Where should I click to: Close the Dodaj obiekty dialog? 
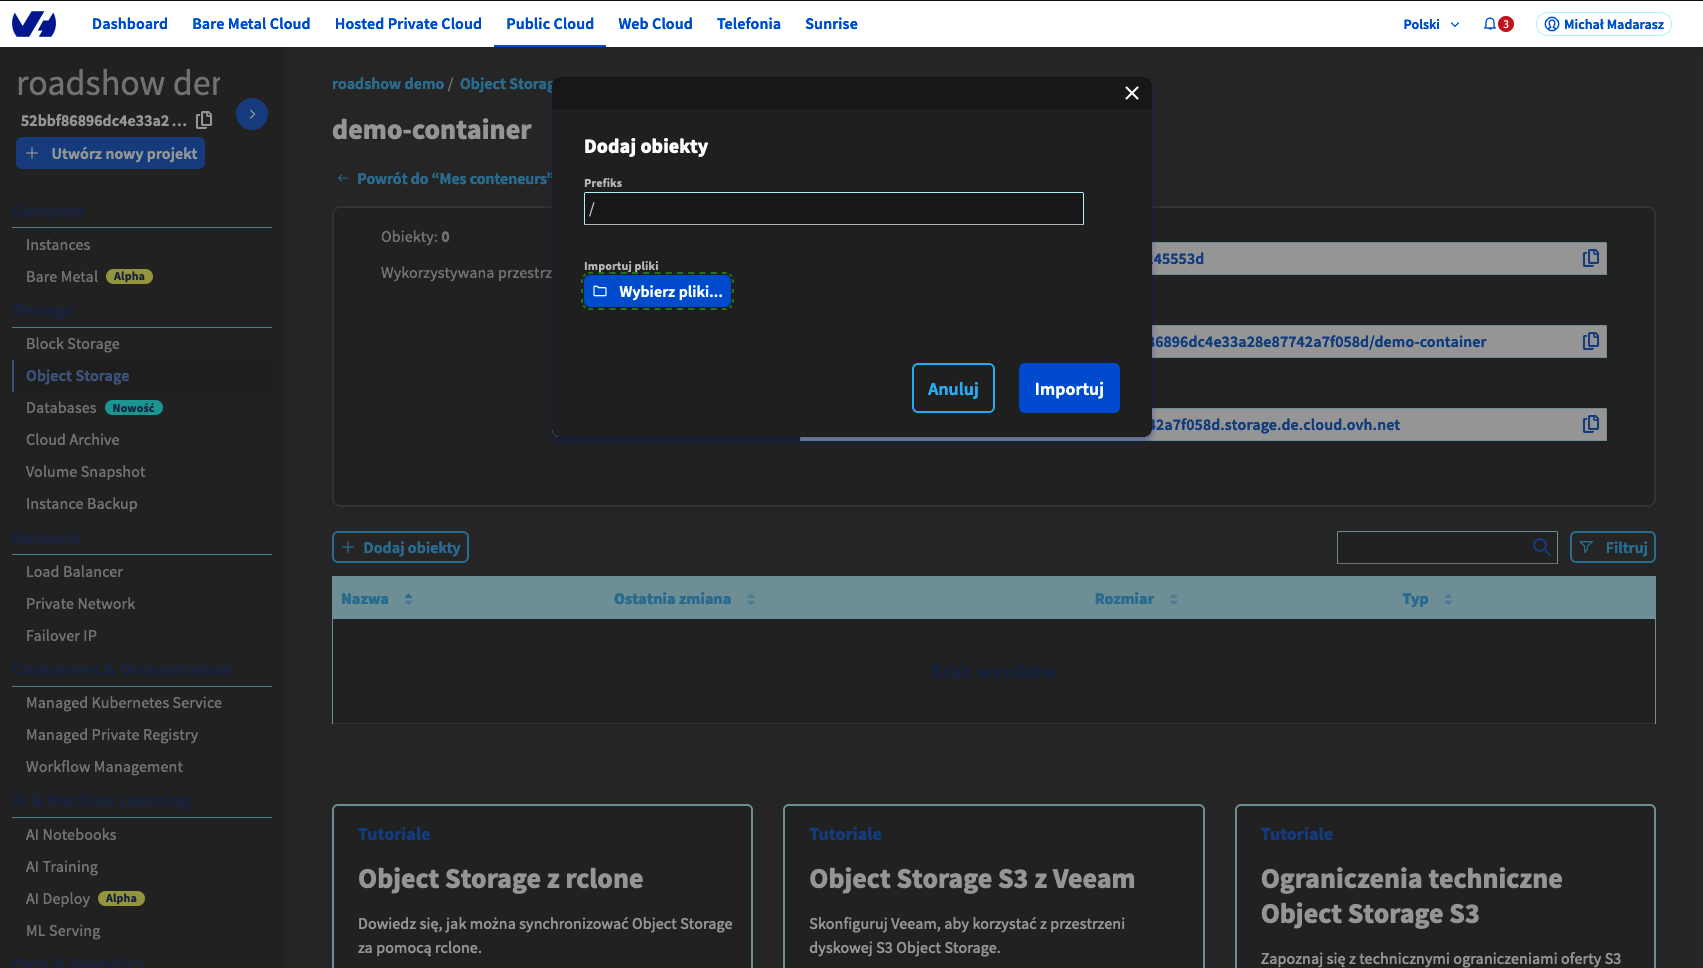1132,93
